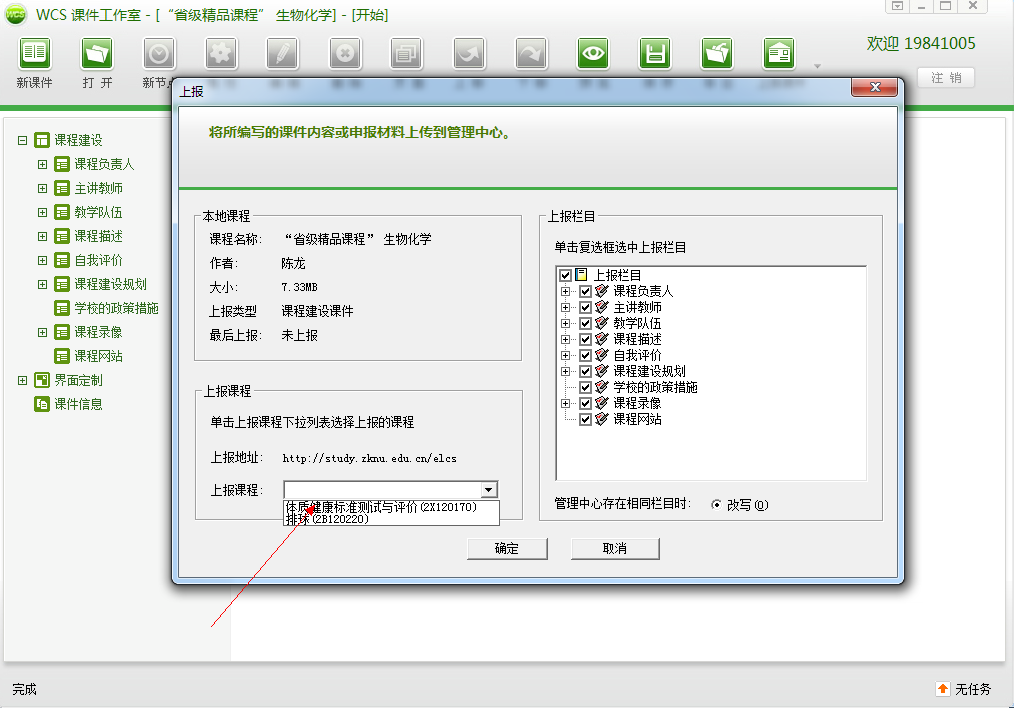Click the 新课件 book icon
Screen dimensions: 1014x708
tap(34, 53)
